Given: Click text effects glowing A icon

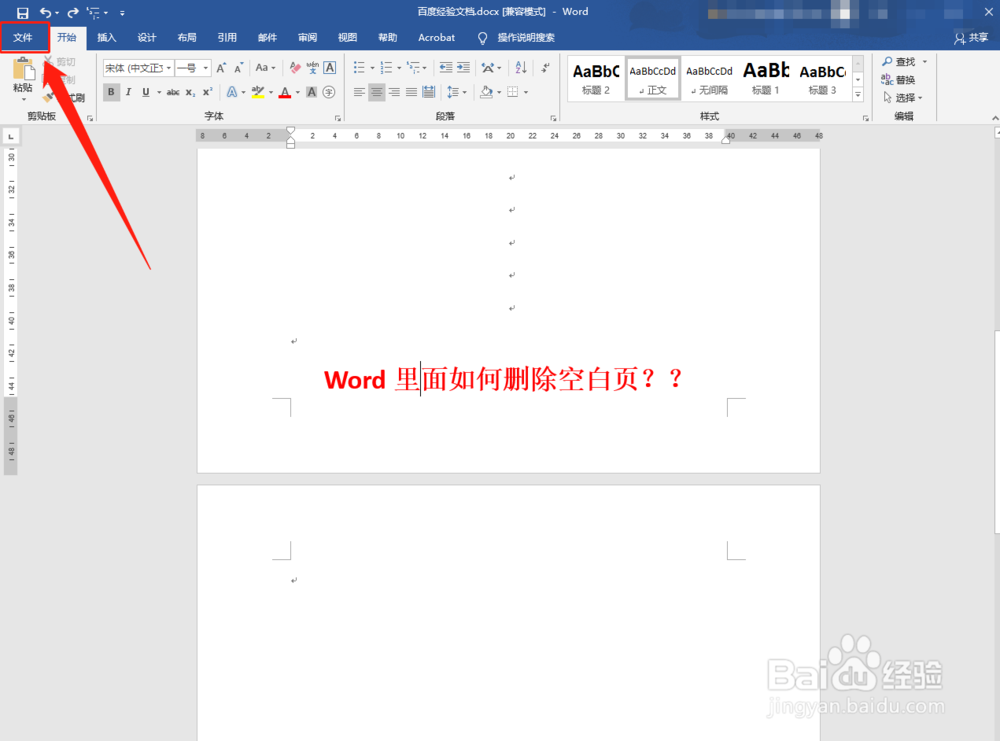Looking at the screenshot, I should coord(232,92).
